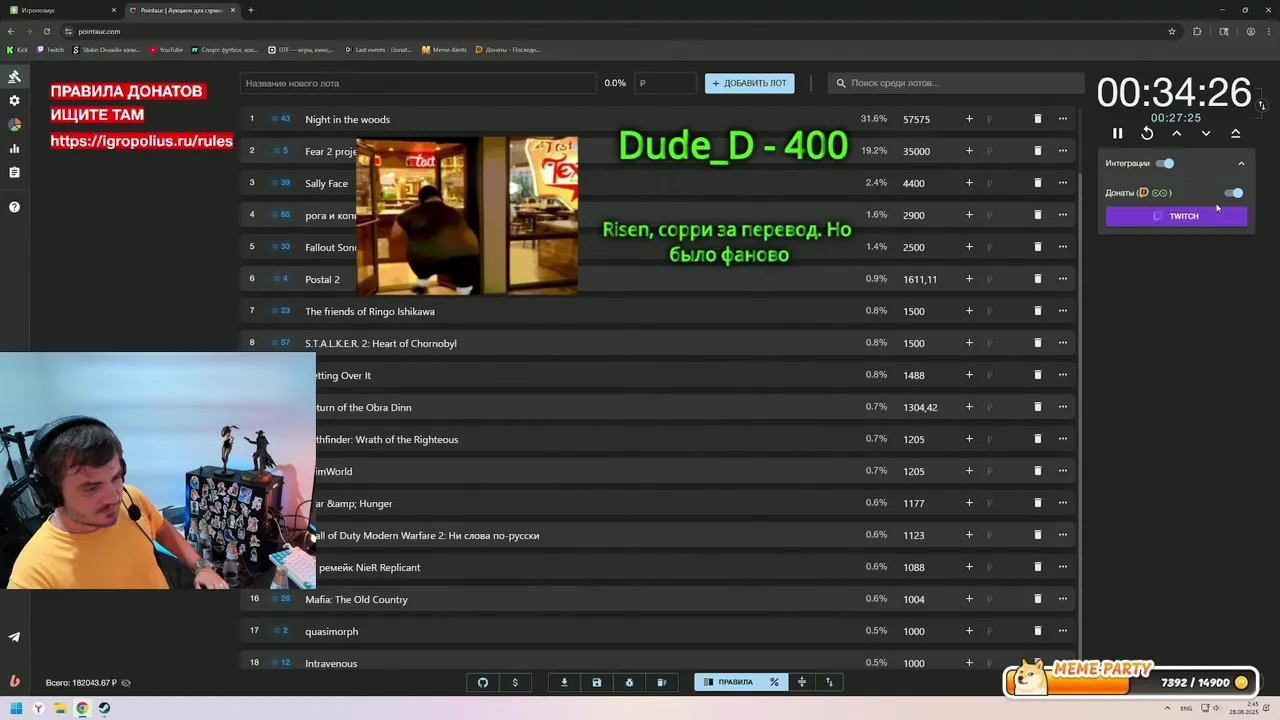1280x720 pixels.
Task: Reload the page in browser
Action: 46,31
